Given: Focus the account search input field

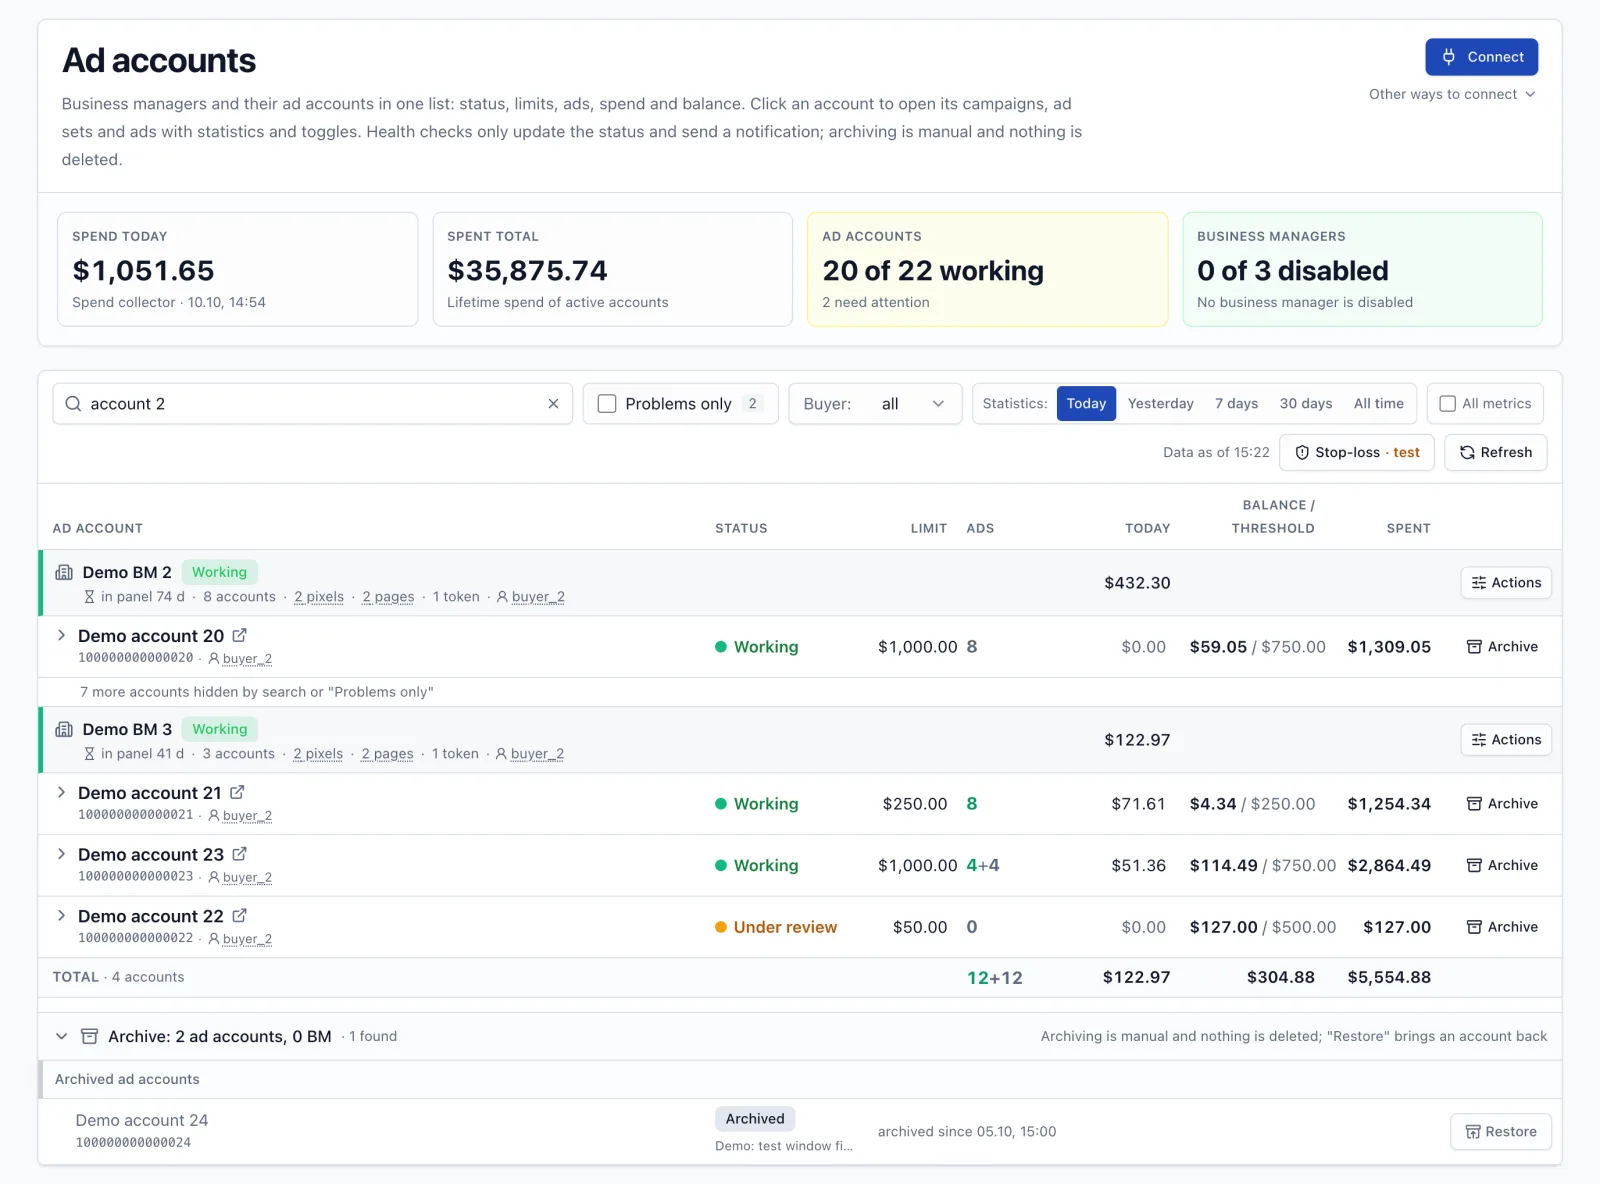Looking at the screenshot, I should click(312, 404).
